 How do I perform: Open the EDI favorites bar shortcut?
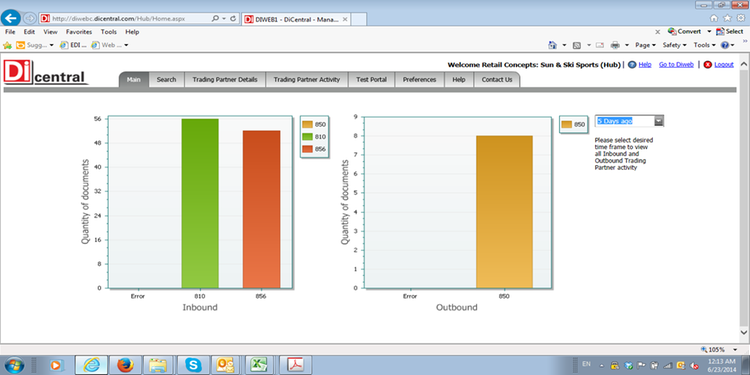tap(73, 45)
